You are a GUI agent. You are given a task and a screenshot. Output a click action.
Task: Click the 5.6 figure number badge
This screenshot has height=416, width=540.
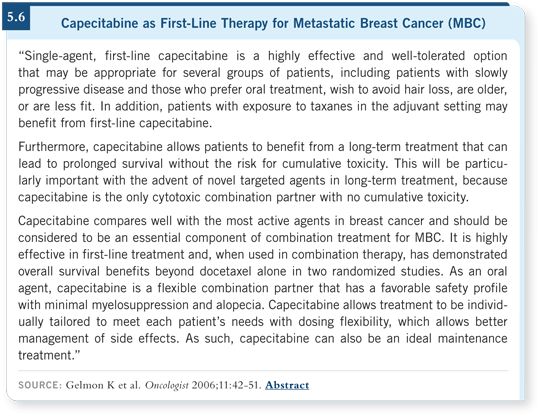tap(16, 17)
